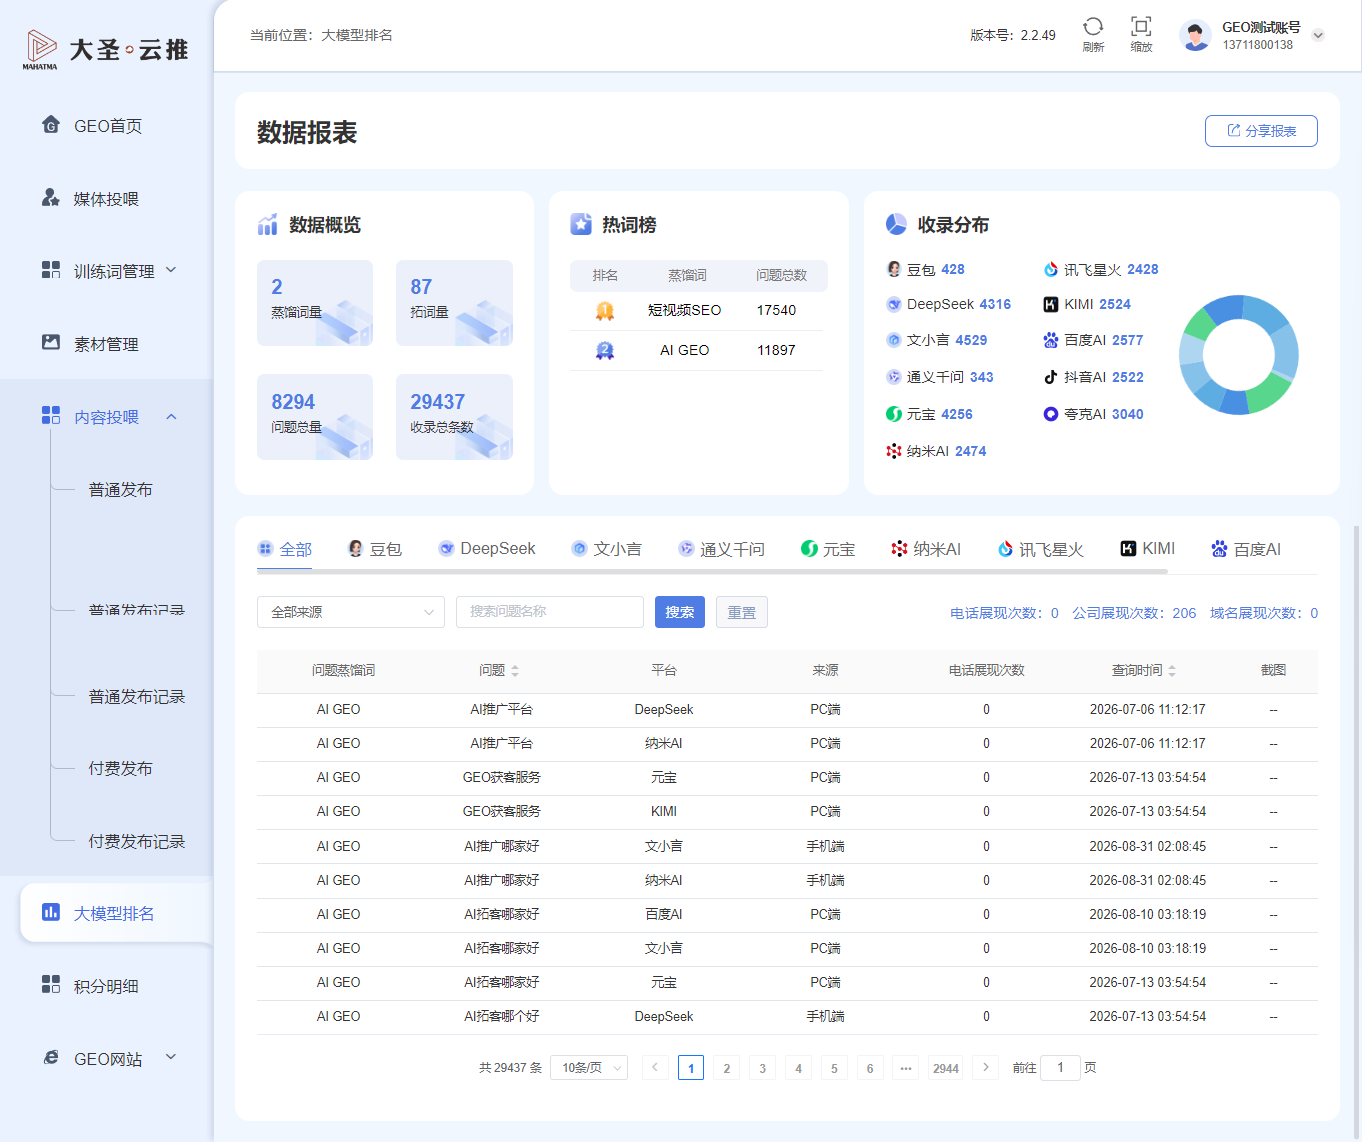1362x1142 pixels.
Task: Click the 短视频SEO hot word row
Action: click(x=697, y=311)
